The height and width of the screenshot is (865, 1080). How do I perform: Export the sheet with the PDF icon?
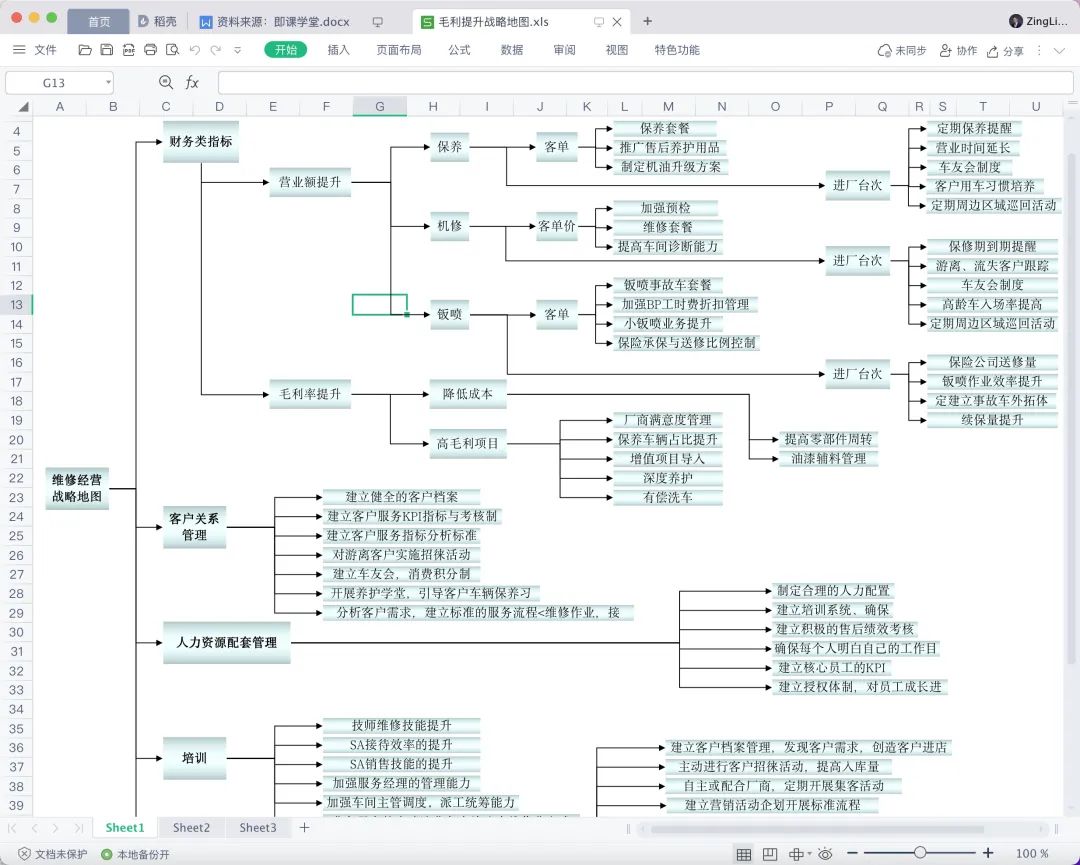tap(128, 49)
